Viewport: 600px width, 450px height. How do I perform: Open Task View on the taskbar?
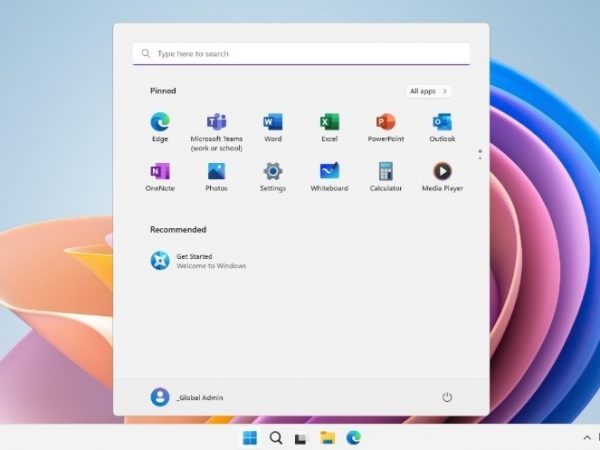click(x=301, y=439)
